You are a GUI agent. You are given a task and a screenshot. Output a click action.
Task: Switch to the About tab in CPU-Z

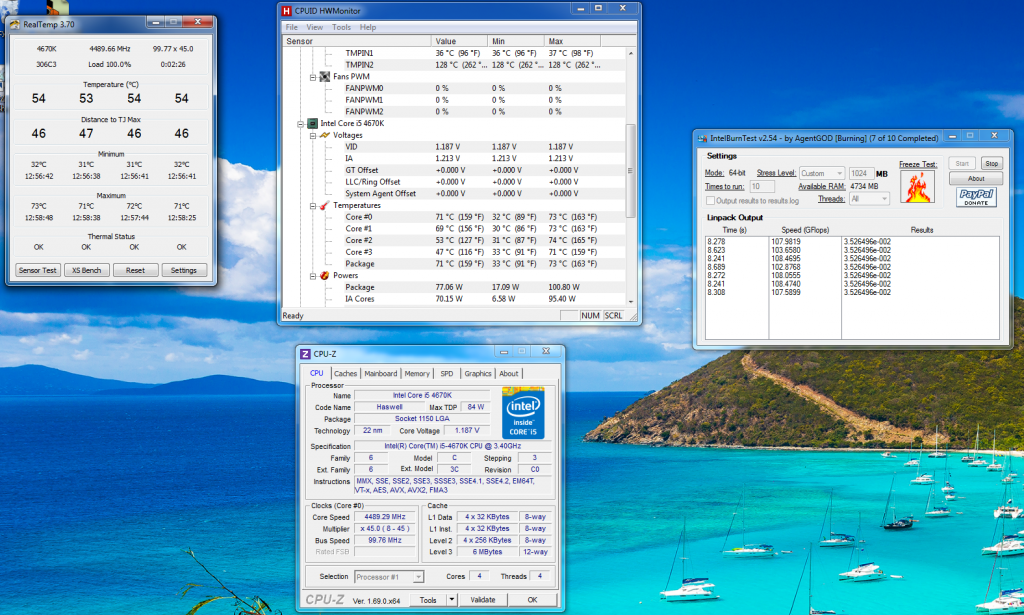click(509, 373)
